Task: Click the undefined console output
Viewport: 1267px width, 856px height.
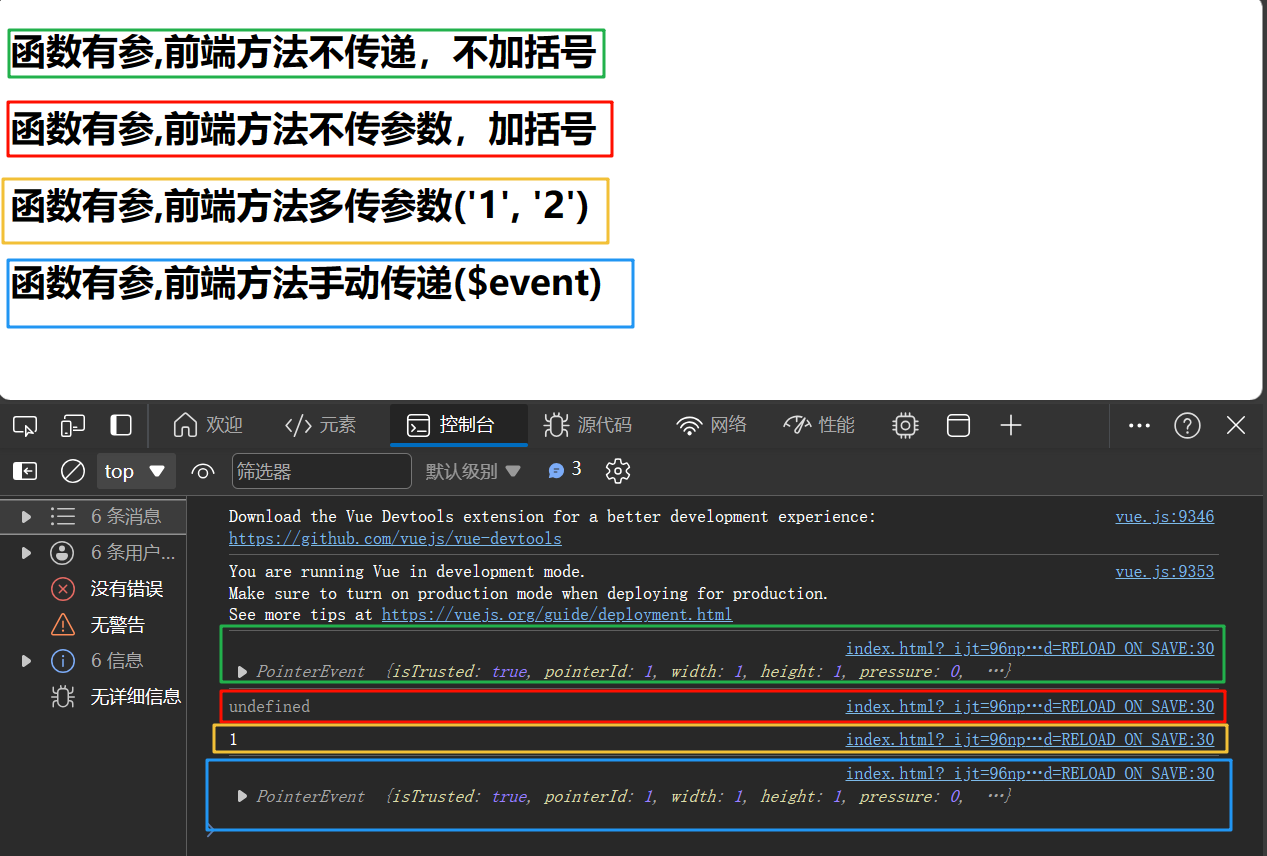Action: point(270,706)
